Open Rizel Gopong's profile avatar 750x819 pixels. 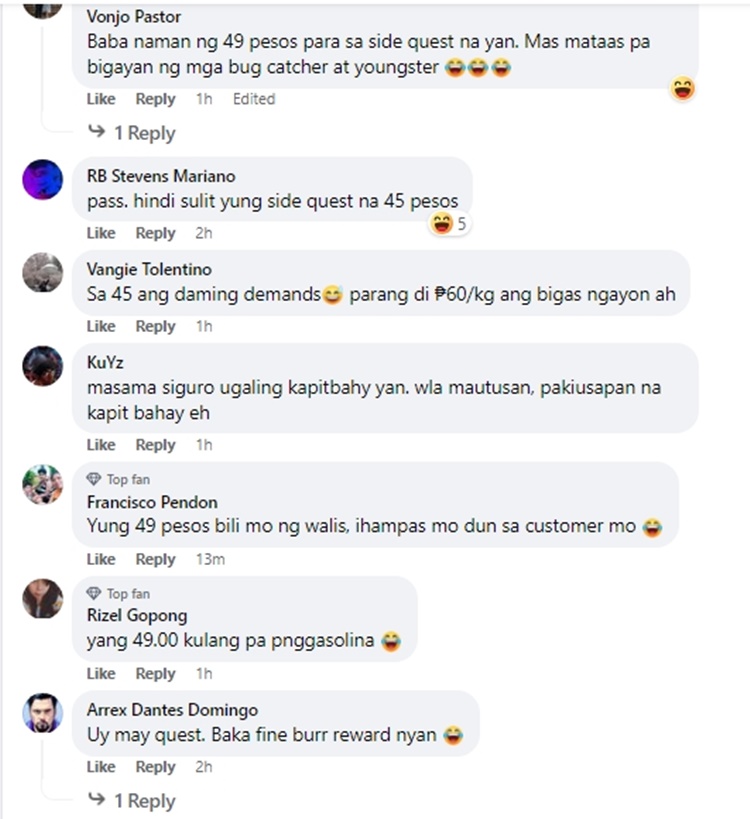[43, 599]
